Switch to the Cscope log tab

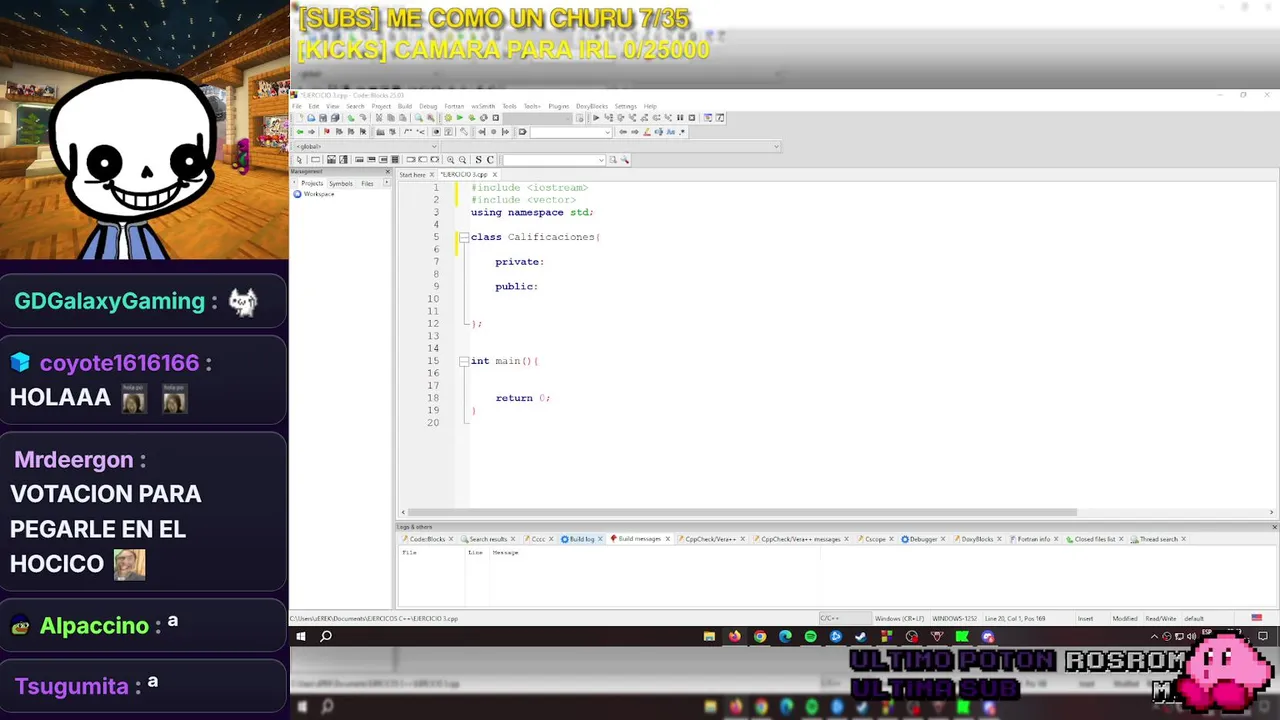[875, 539]
